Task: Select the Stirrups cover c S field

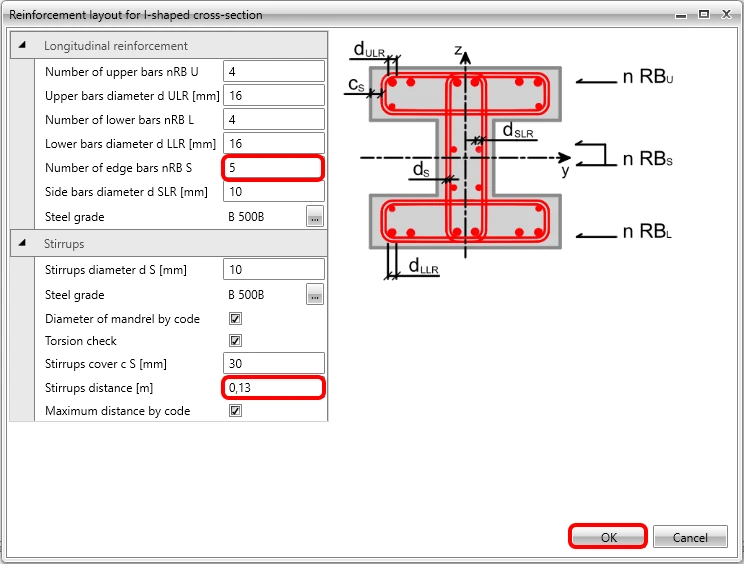Action: 274,363
